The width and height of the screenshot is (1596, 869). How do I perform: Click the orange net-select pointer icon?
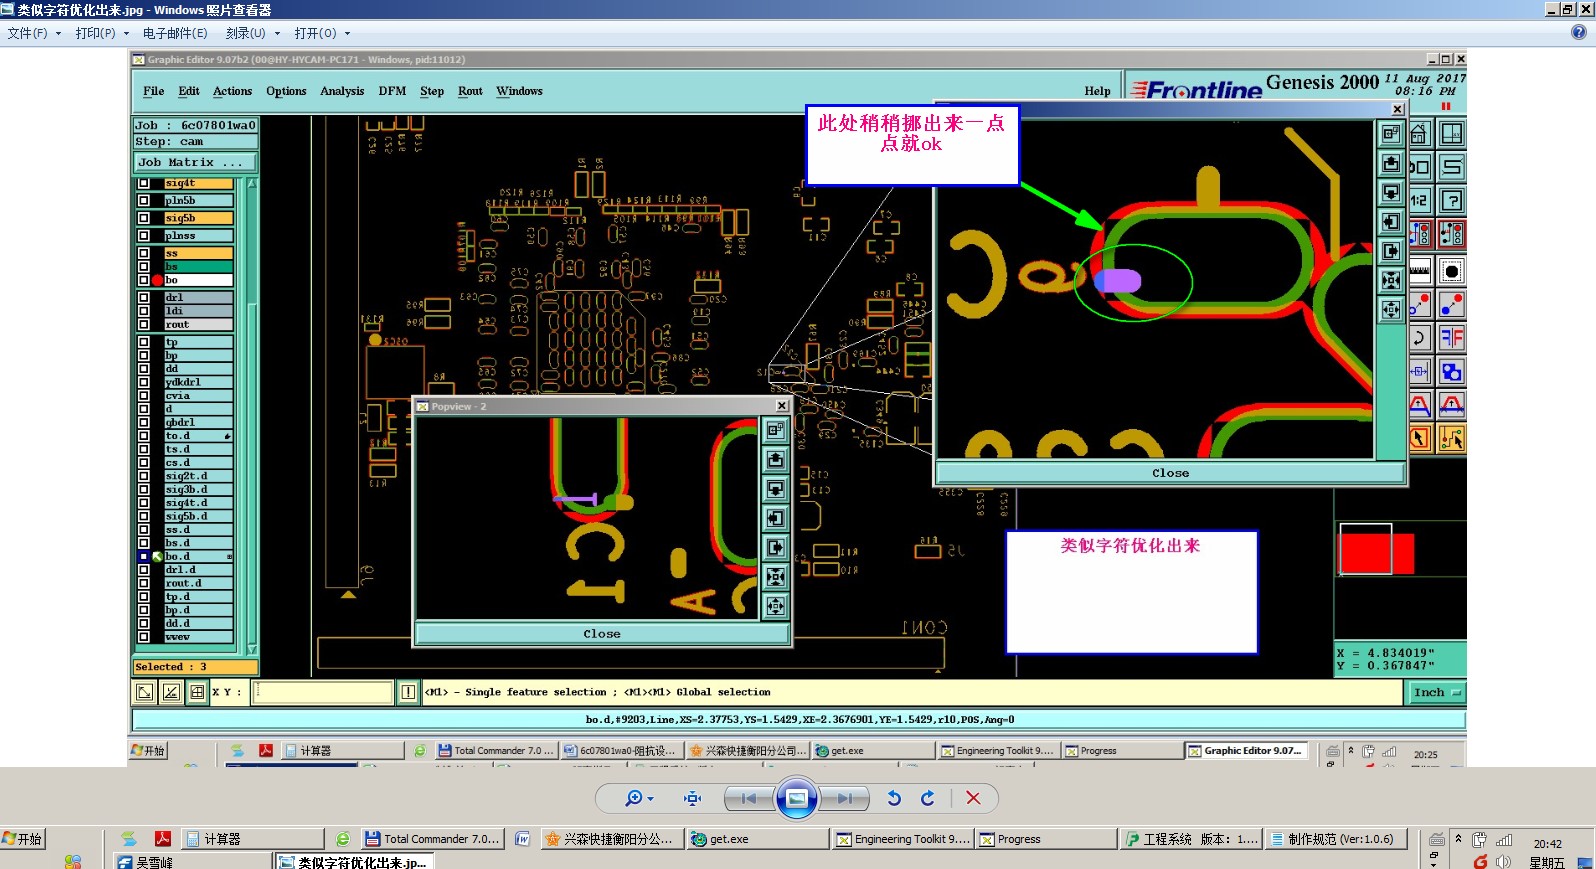point(1452,438)
